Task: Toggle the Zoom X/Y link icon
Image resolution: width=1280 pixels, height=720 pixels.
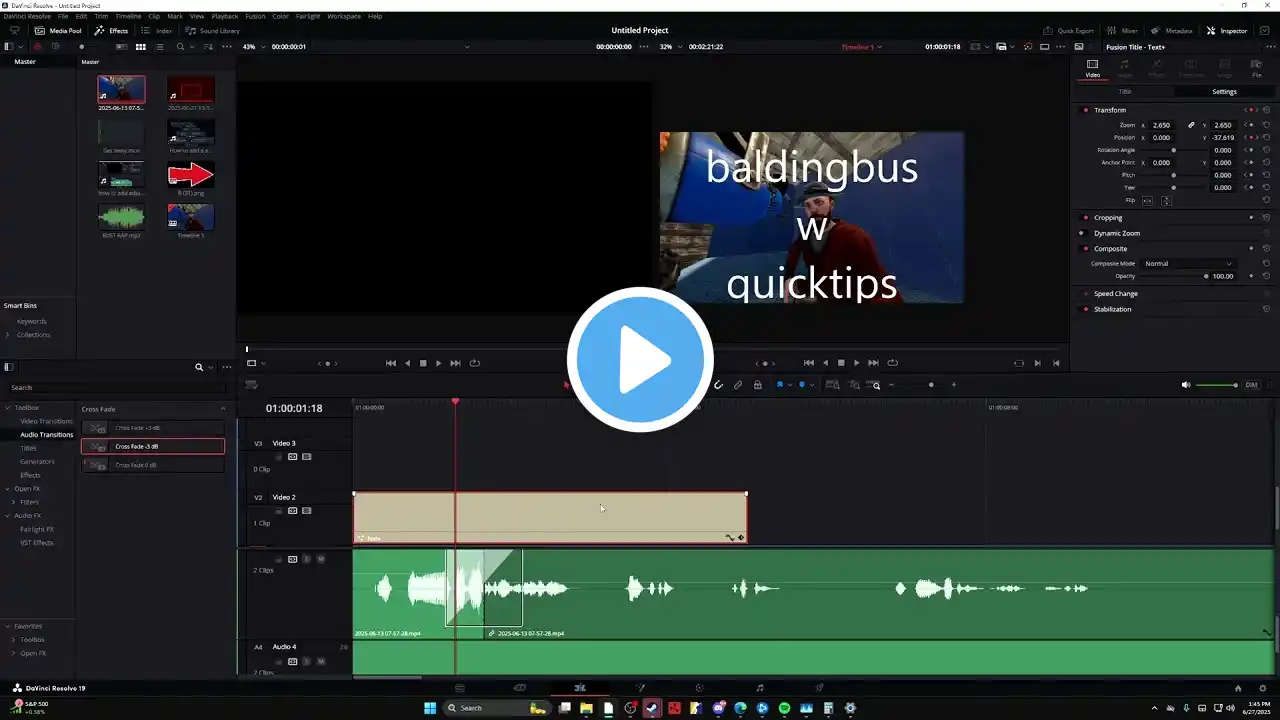Action: point(1191,125)
